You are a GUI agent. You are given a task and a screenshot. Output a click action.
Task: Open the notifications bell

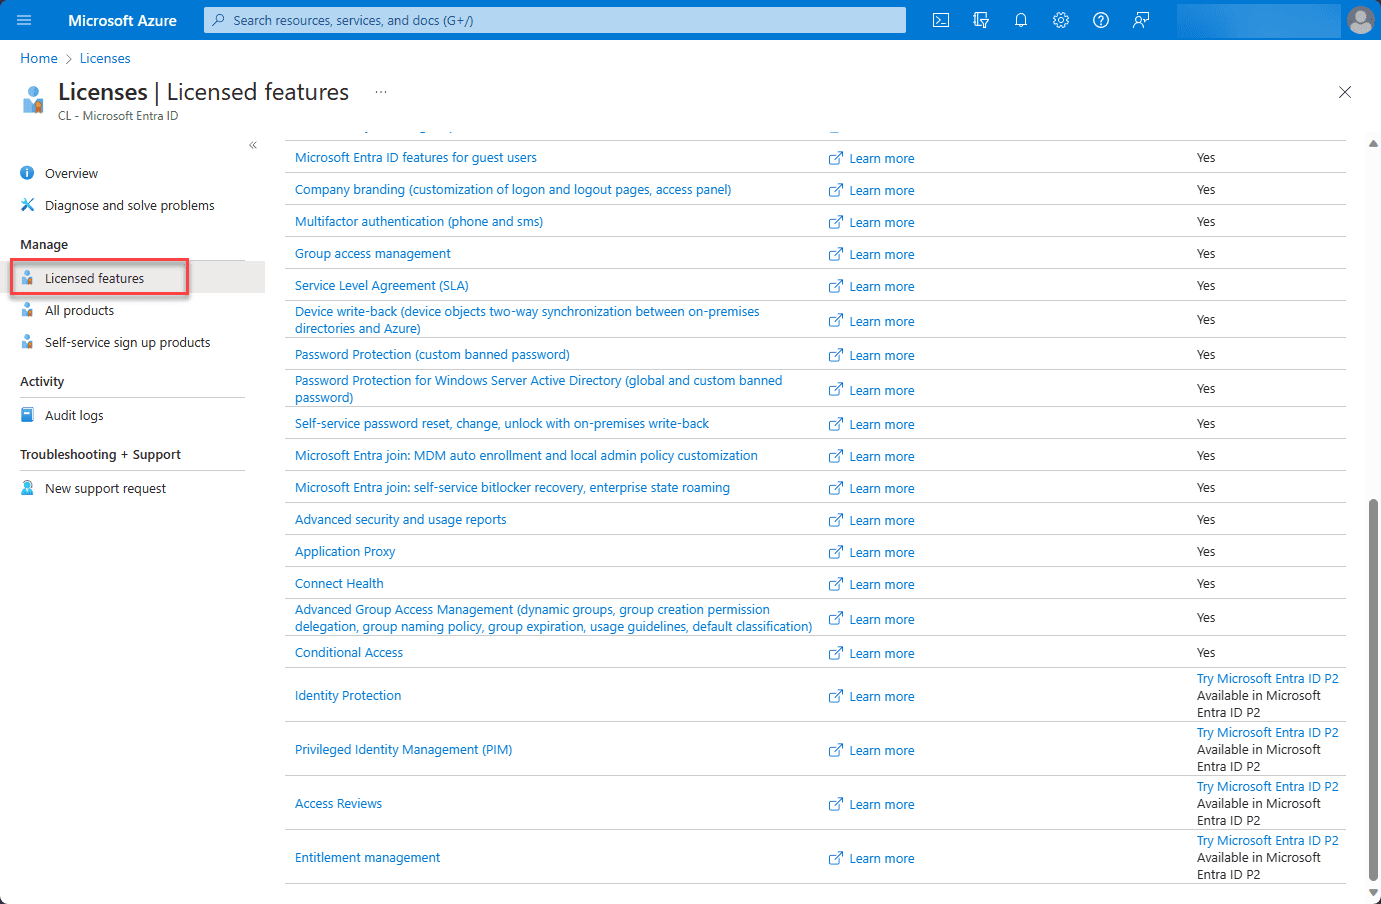1021,20
